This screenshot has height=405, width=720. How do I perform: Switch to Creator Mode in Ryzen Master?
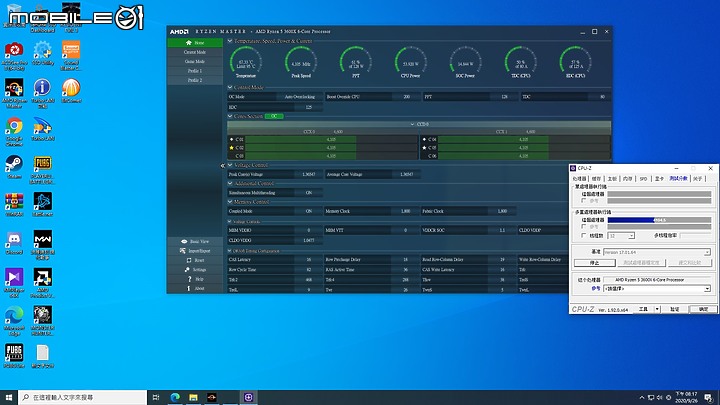pos(195,52)
